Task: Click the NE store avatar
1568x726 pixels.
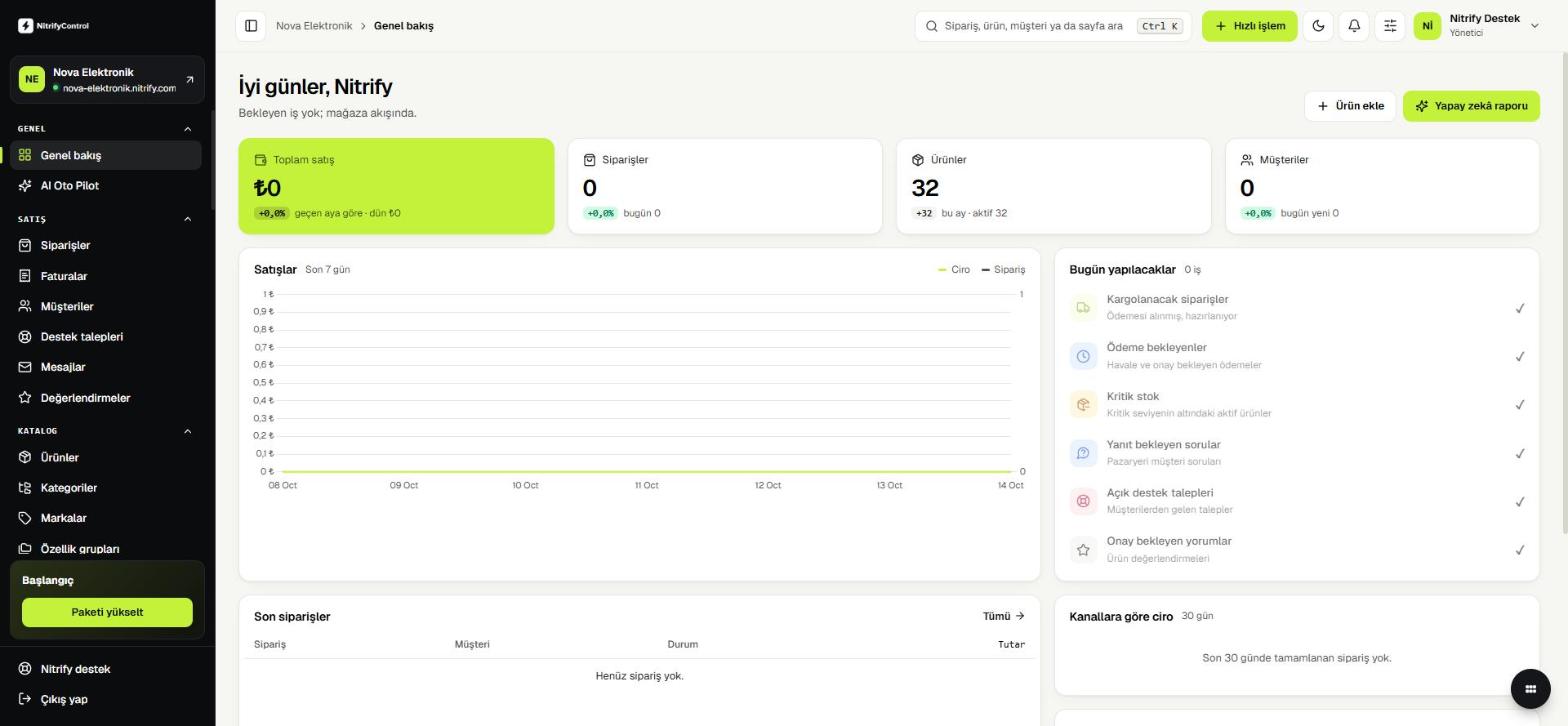Action: click(32, 79)
